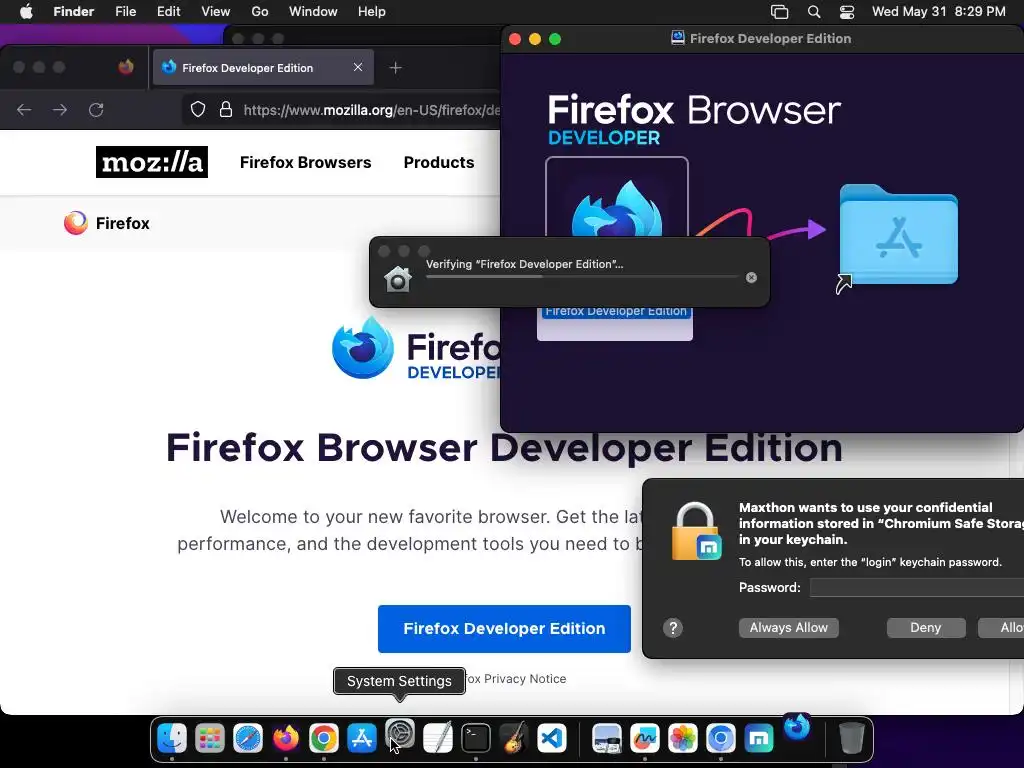Open the Finder menu
Viewport: 1024px width, 768px height.
pyautogui.click(x=74, y=12)
